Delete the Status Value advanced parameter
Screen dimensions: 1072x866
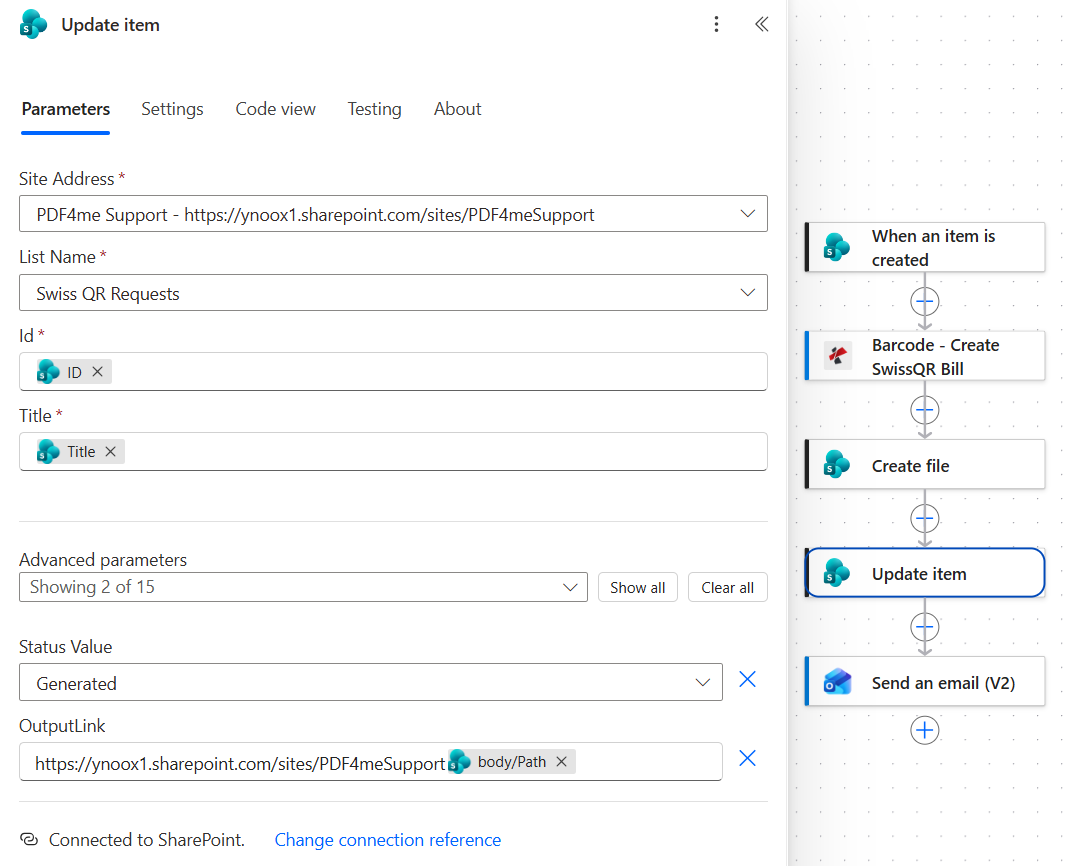tap(747, 679)
